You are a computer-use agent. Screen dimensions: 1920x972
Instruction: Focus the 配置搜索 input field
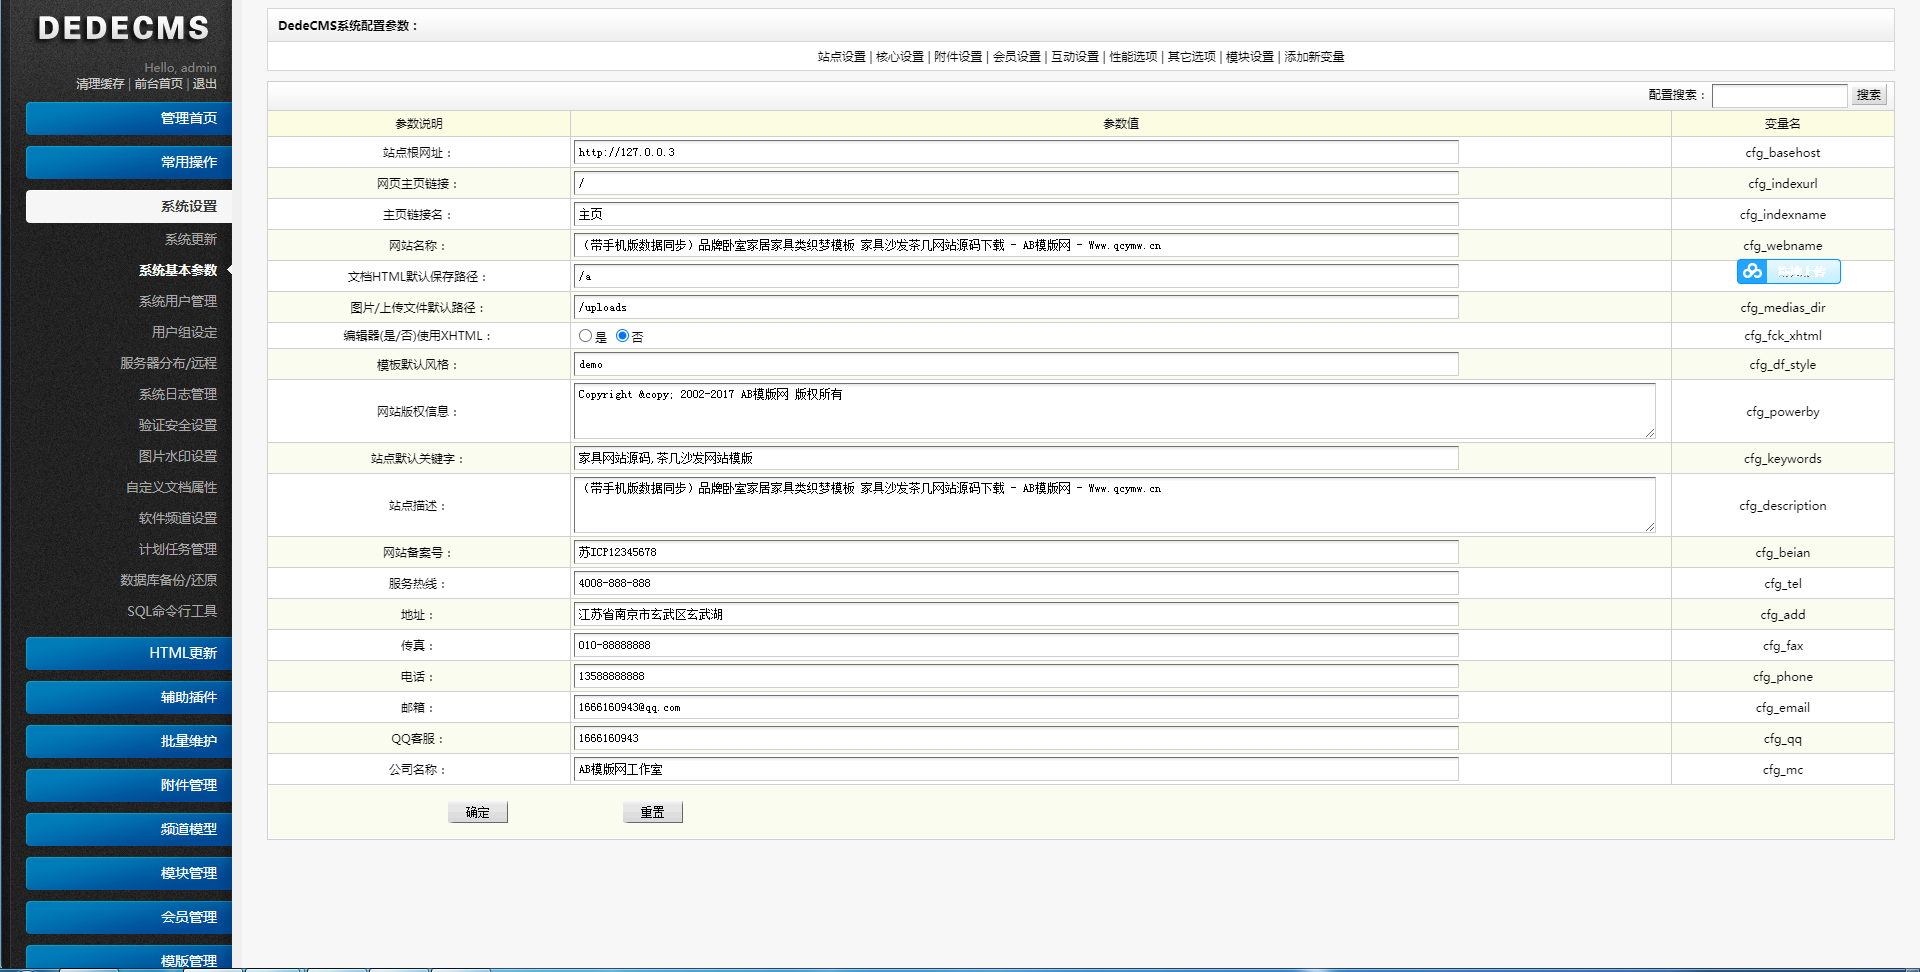point(1780,95)
